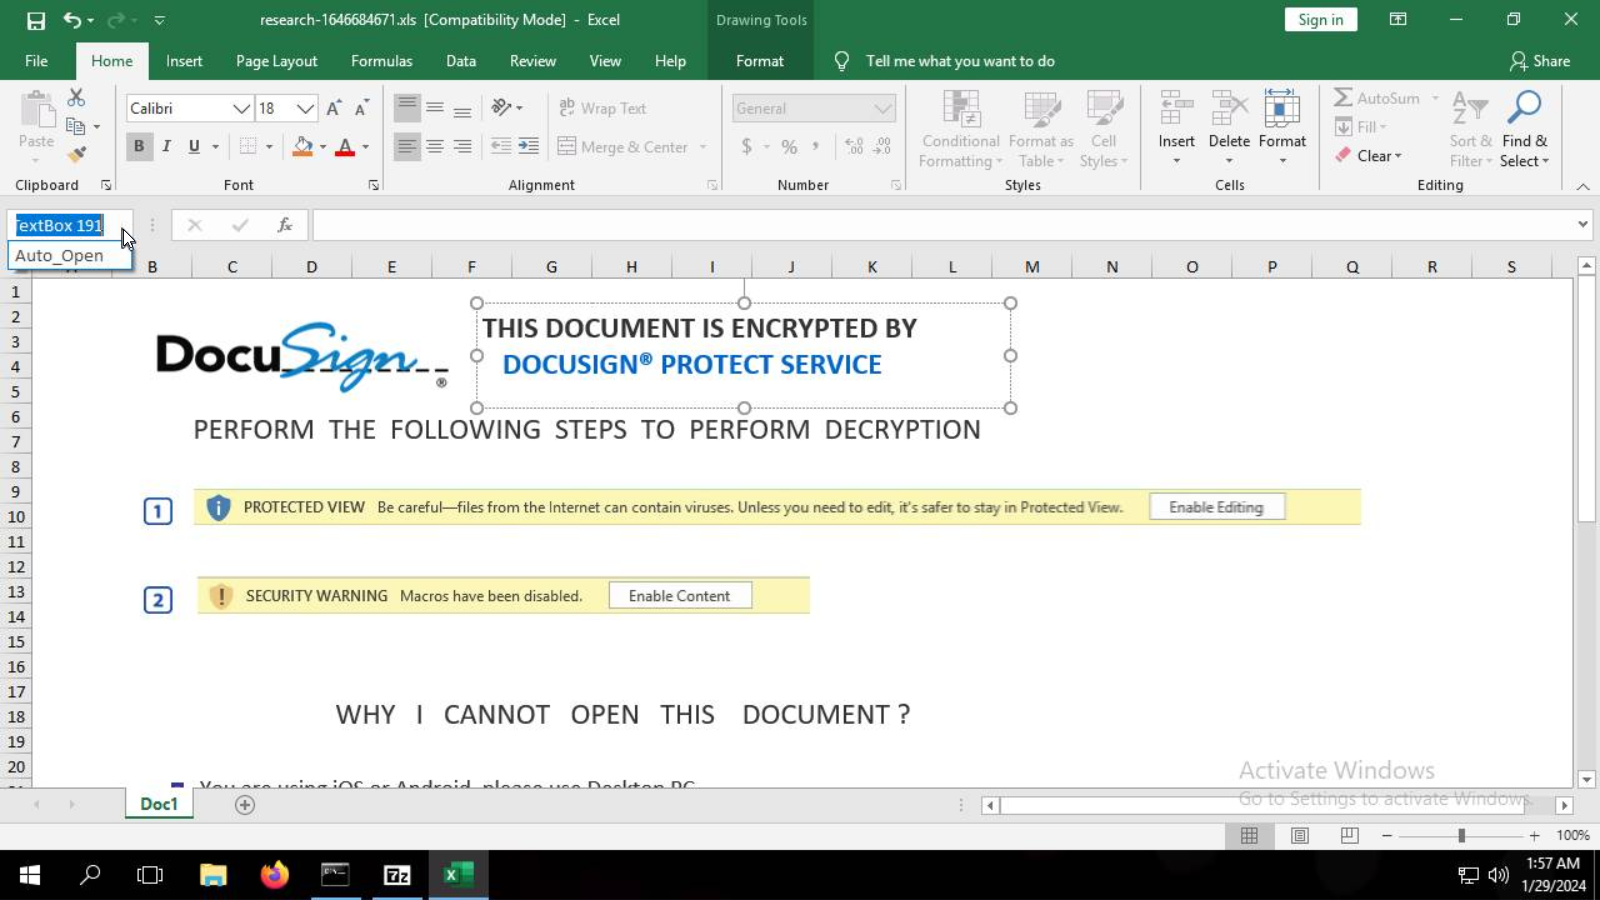Viewport: 1600px width, 900px height.
Task: Align text to the top
Action: point(407,108)
